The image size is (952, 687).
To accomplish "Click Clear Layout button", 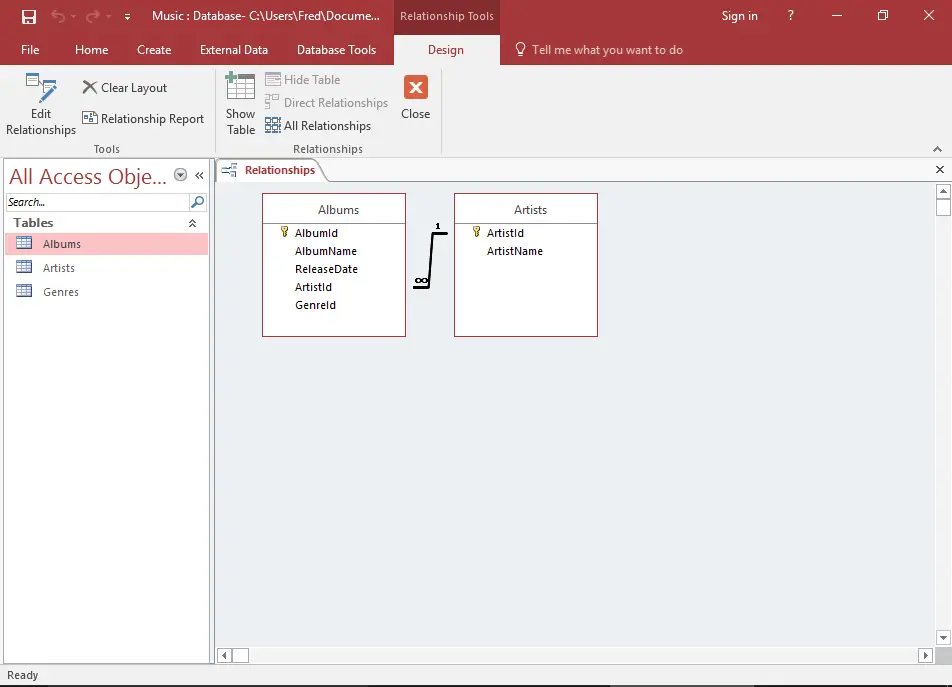I will 124,87.
